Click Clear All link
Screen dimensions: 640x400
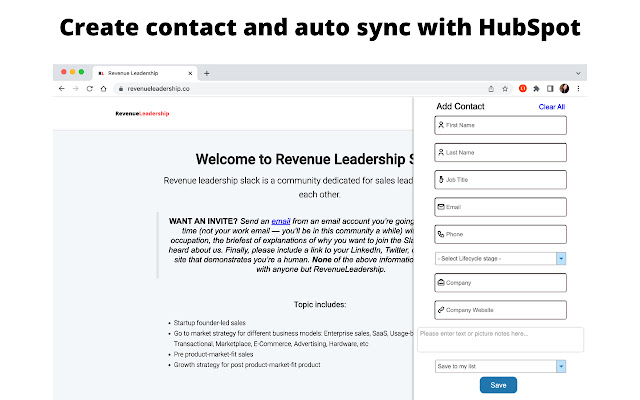552,107
